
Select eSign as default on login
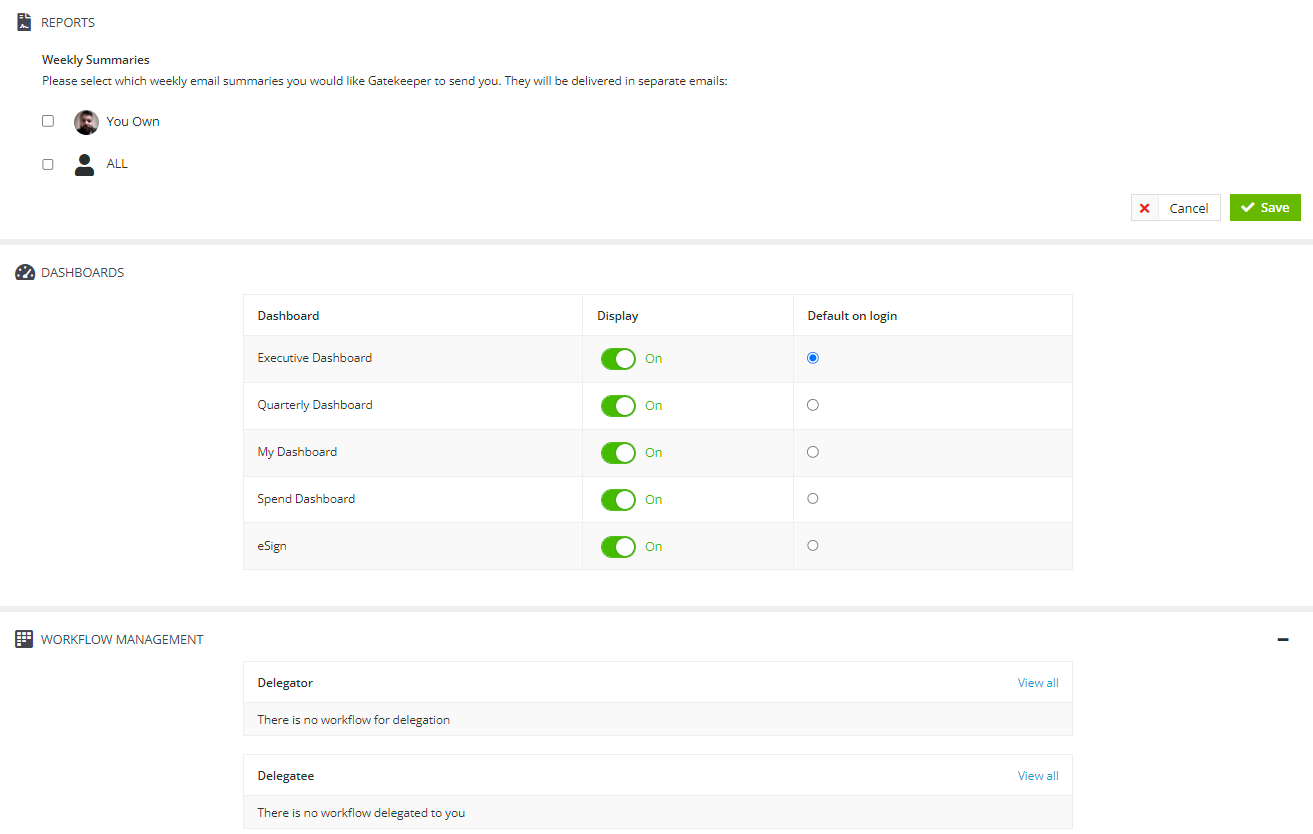(x=813, y=545)
